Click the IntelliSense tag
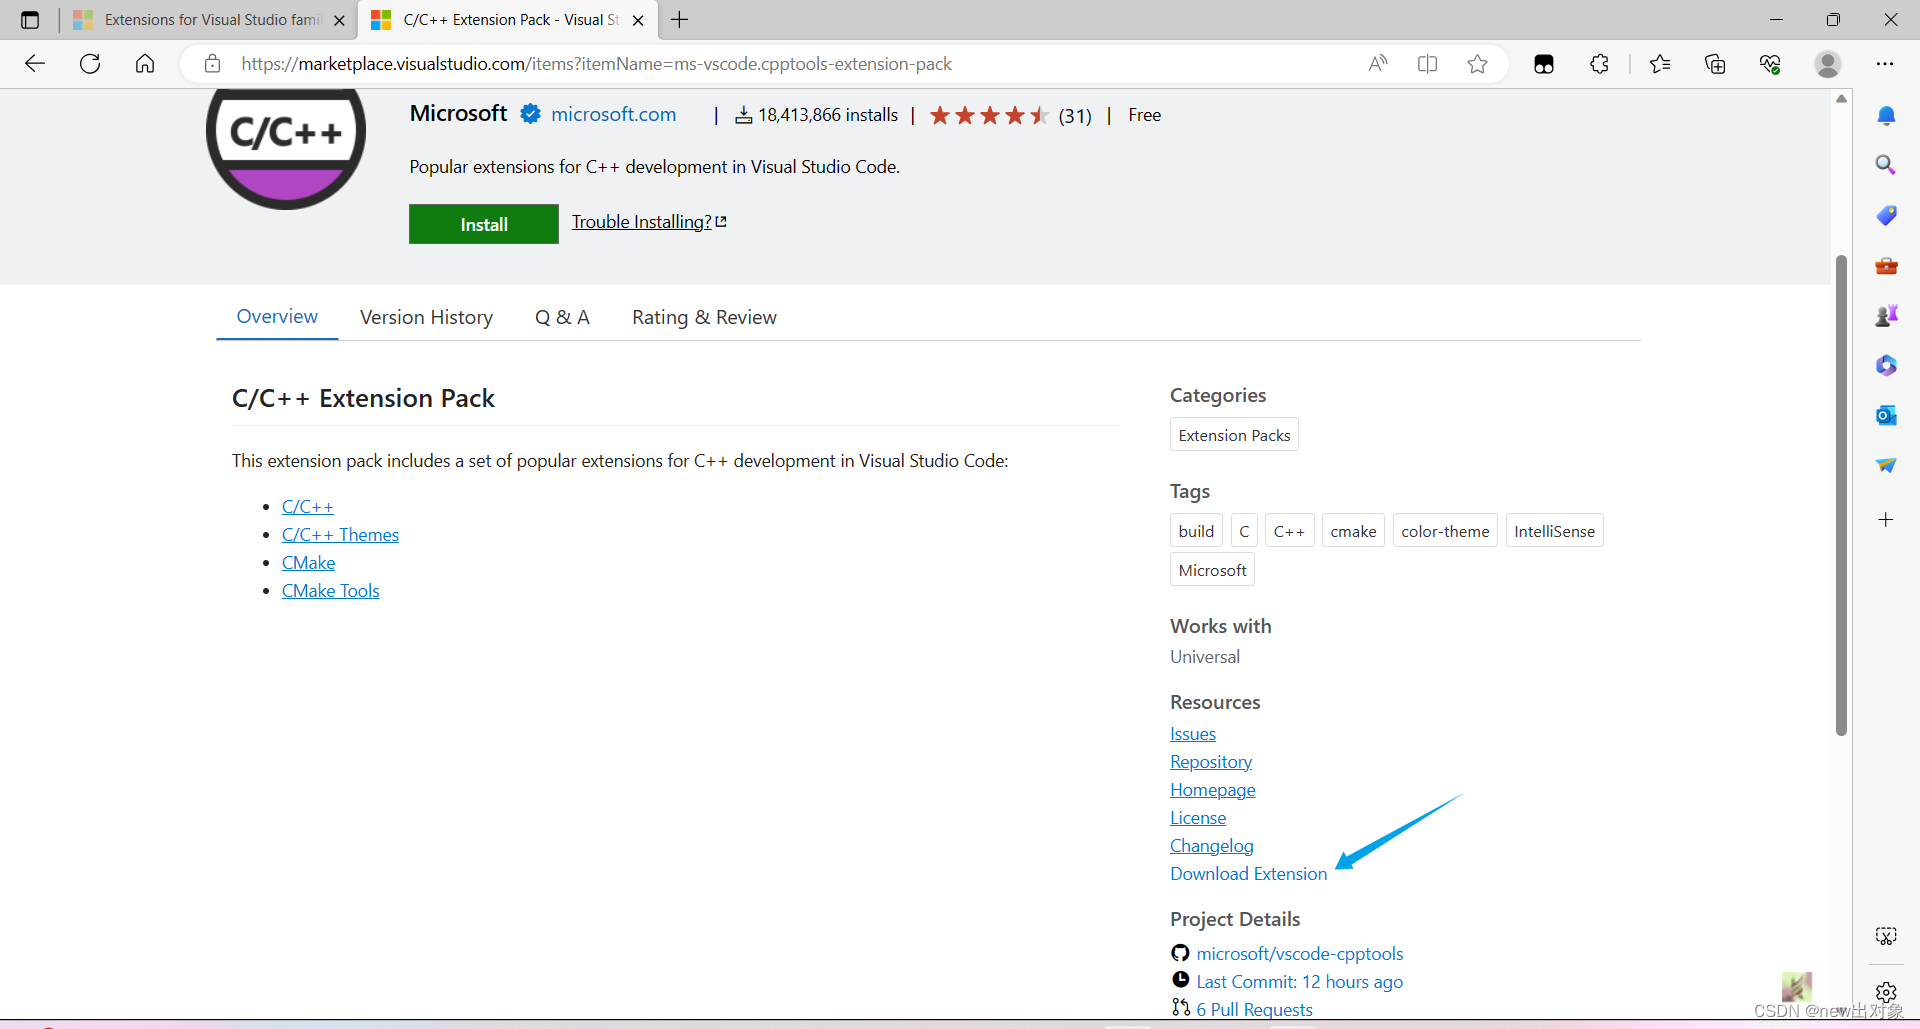Viewport: 1920px width, 1029px height. [x=1554, y=531]
